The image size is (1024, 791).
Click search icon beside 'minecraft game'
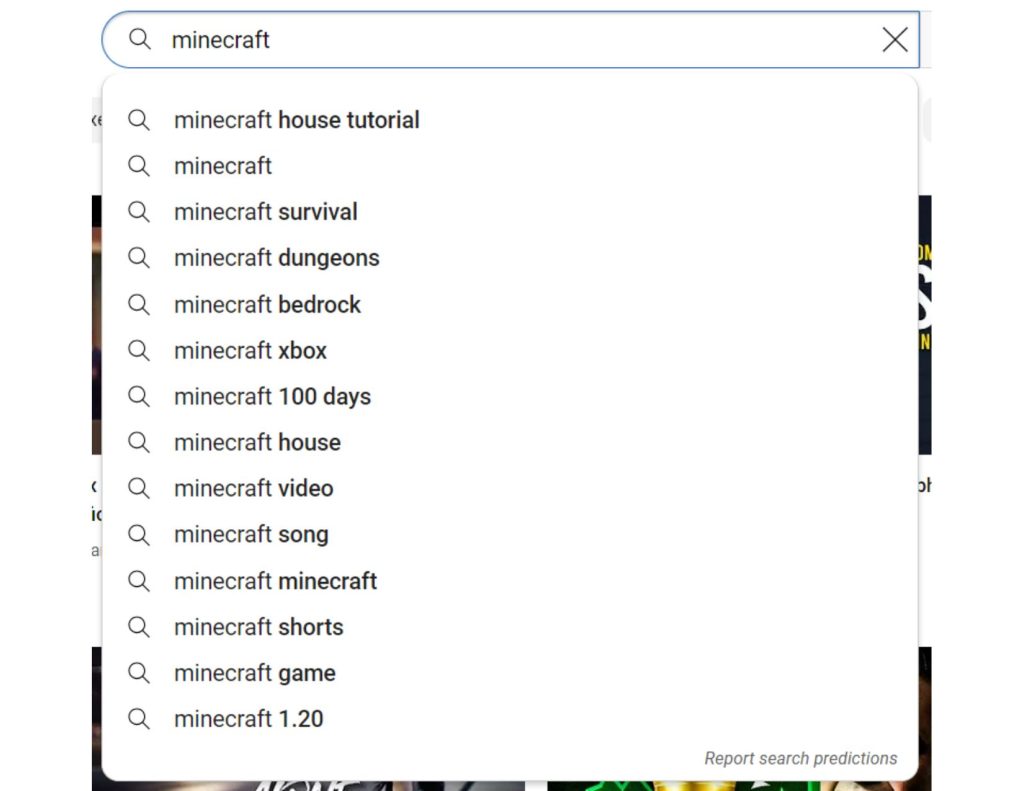pos(138,673)
